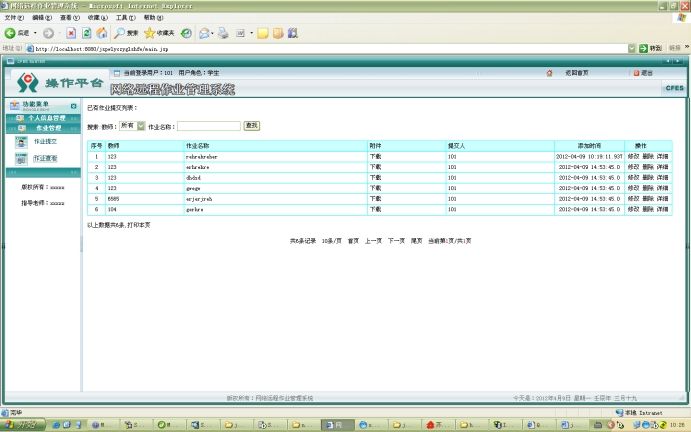Click the 打印本页 print link
Viewport: 691px width, 432px height.
(x=139, y=225)
